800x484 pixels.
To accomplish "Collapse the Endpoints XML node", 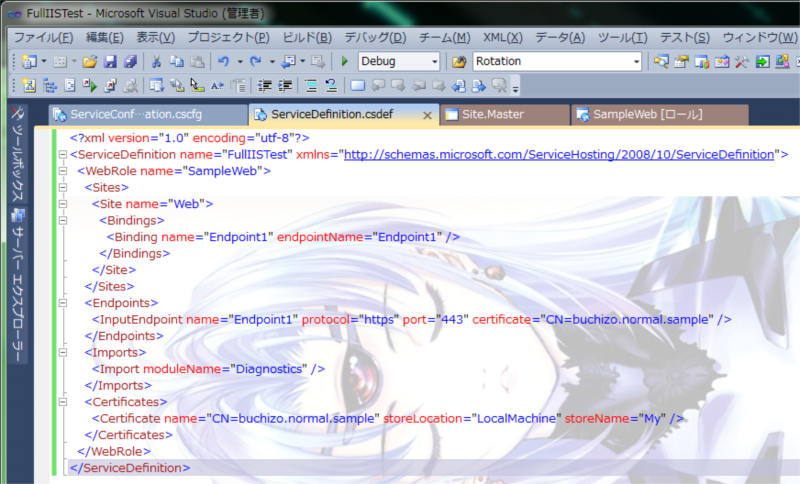I will coord(63,303).
